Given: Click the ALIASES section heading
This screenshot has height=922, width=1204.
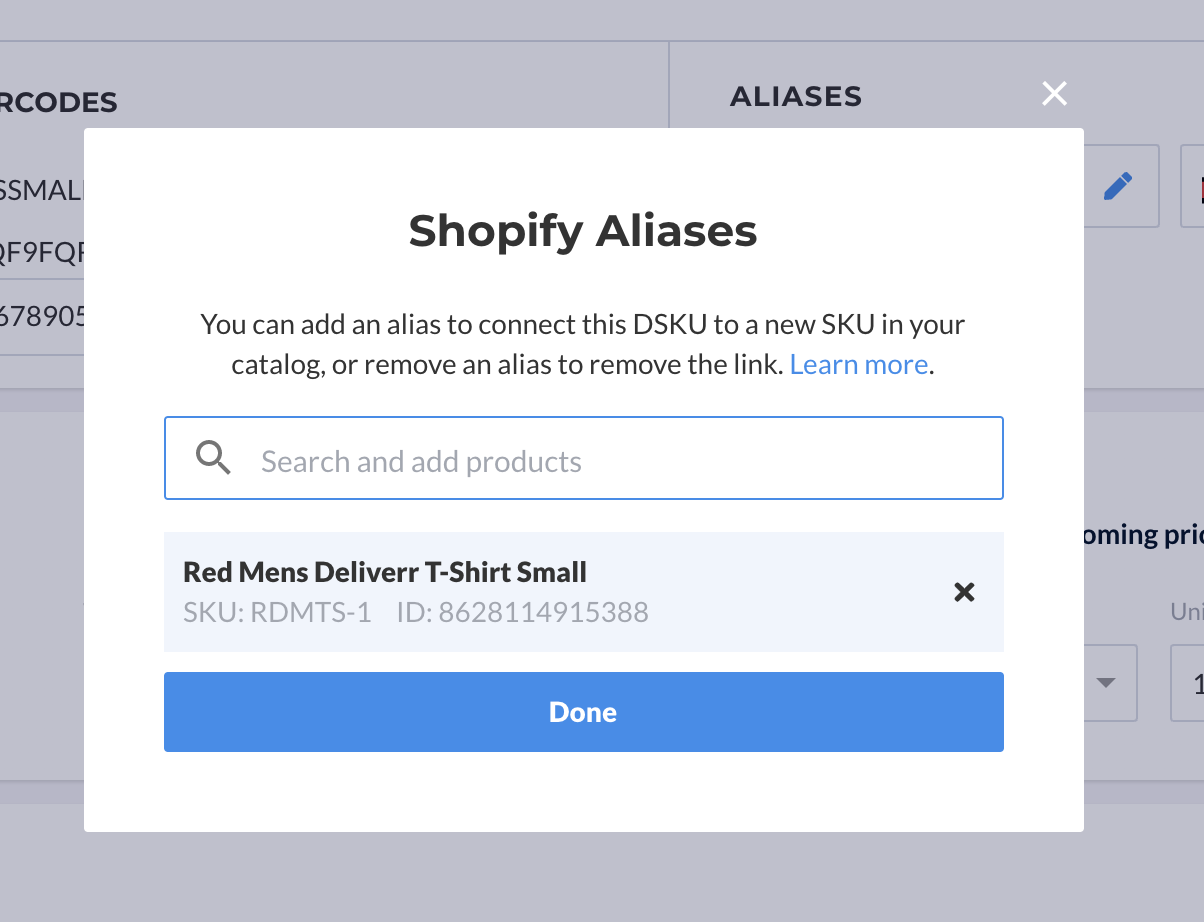Looking at the screenshot, I should point(796,96).
